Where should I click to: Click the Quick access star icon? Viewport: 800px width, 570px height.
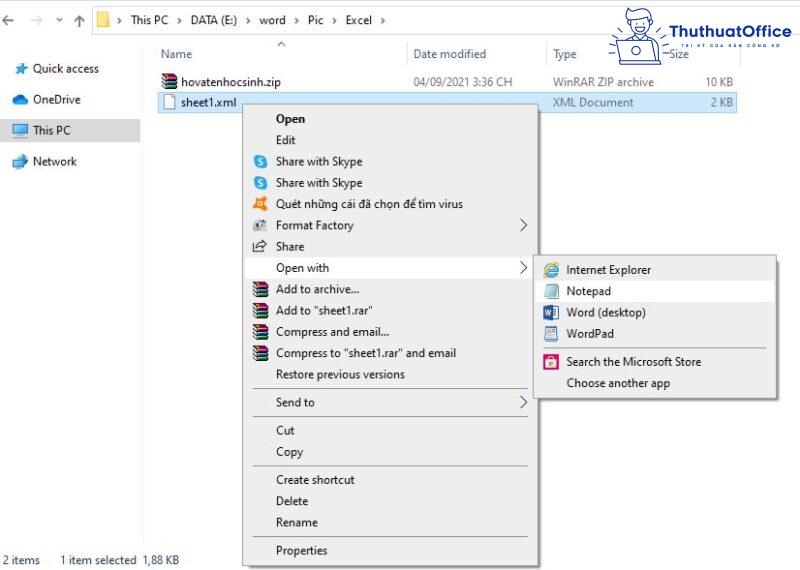coord(21,68)
